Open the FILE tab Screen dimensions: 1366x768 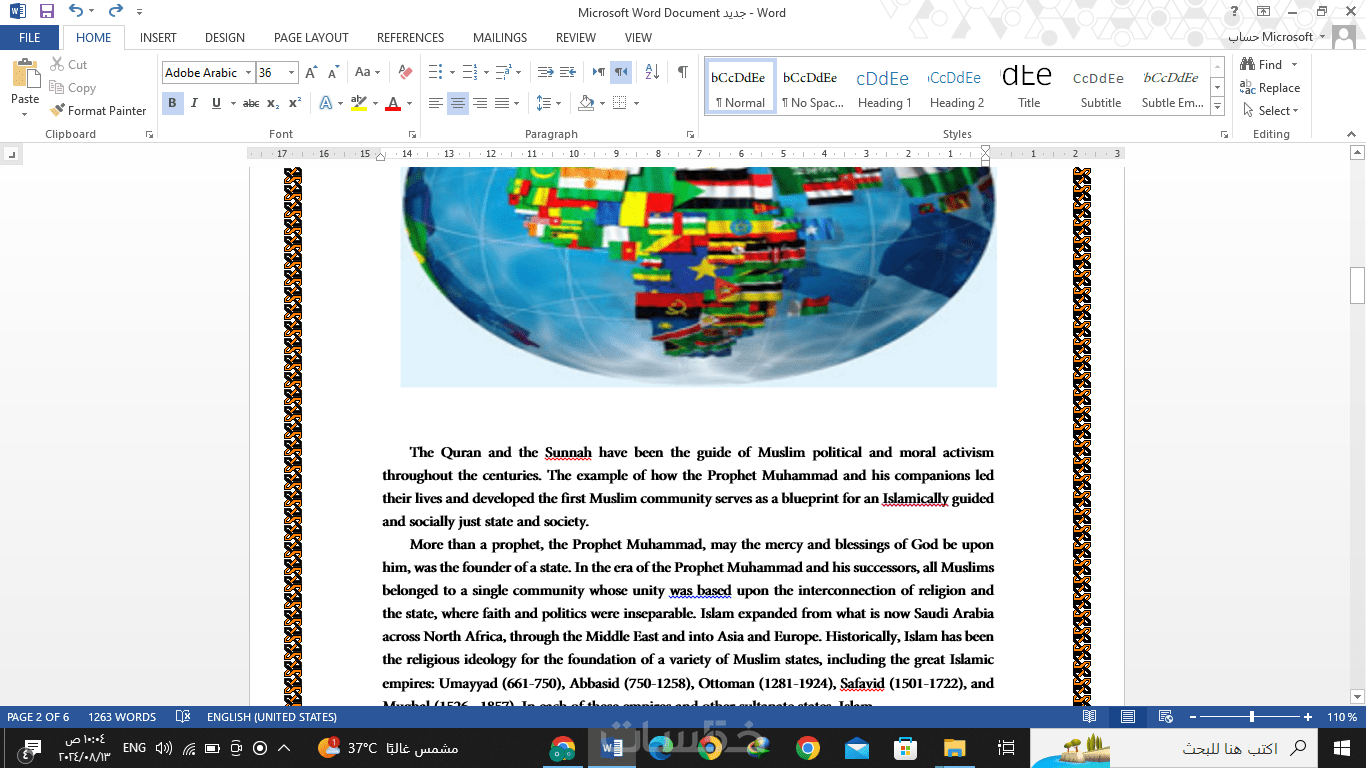click(x=30, y=38)
